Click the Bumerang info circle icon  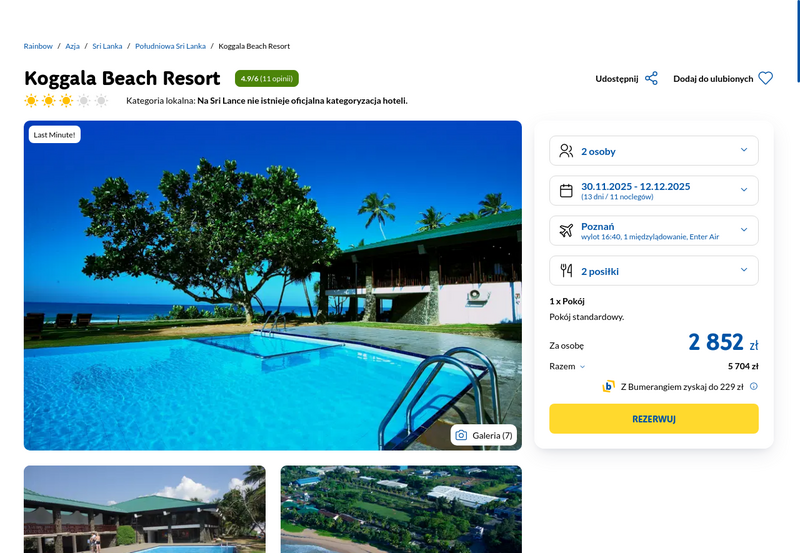pyautogui.click(x=754, y=387)
